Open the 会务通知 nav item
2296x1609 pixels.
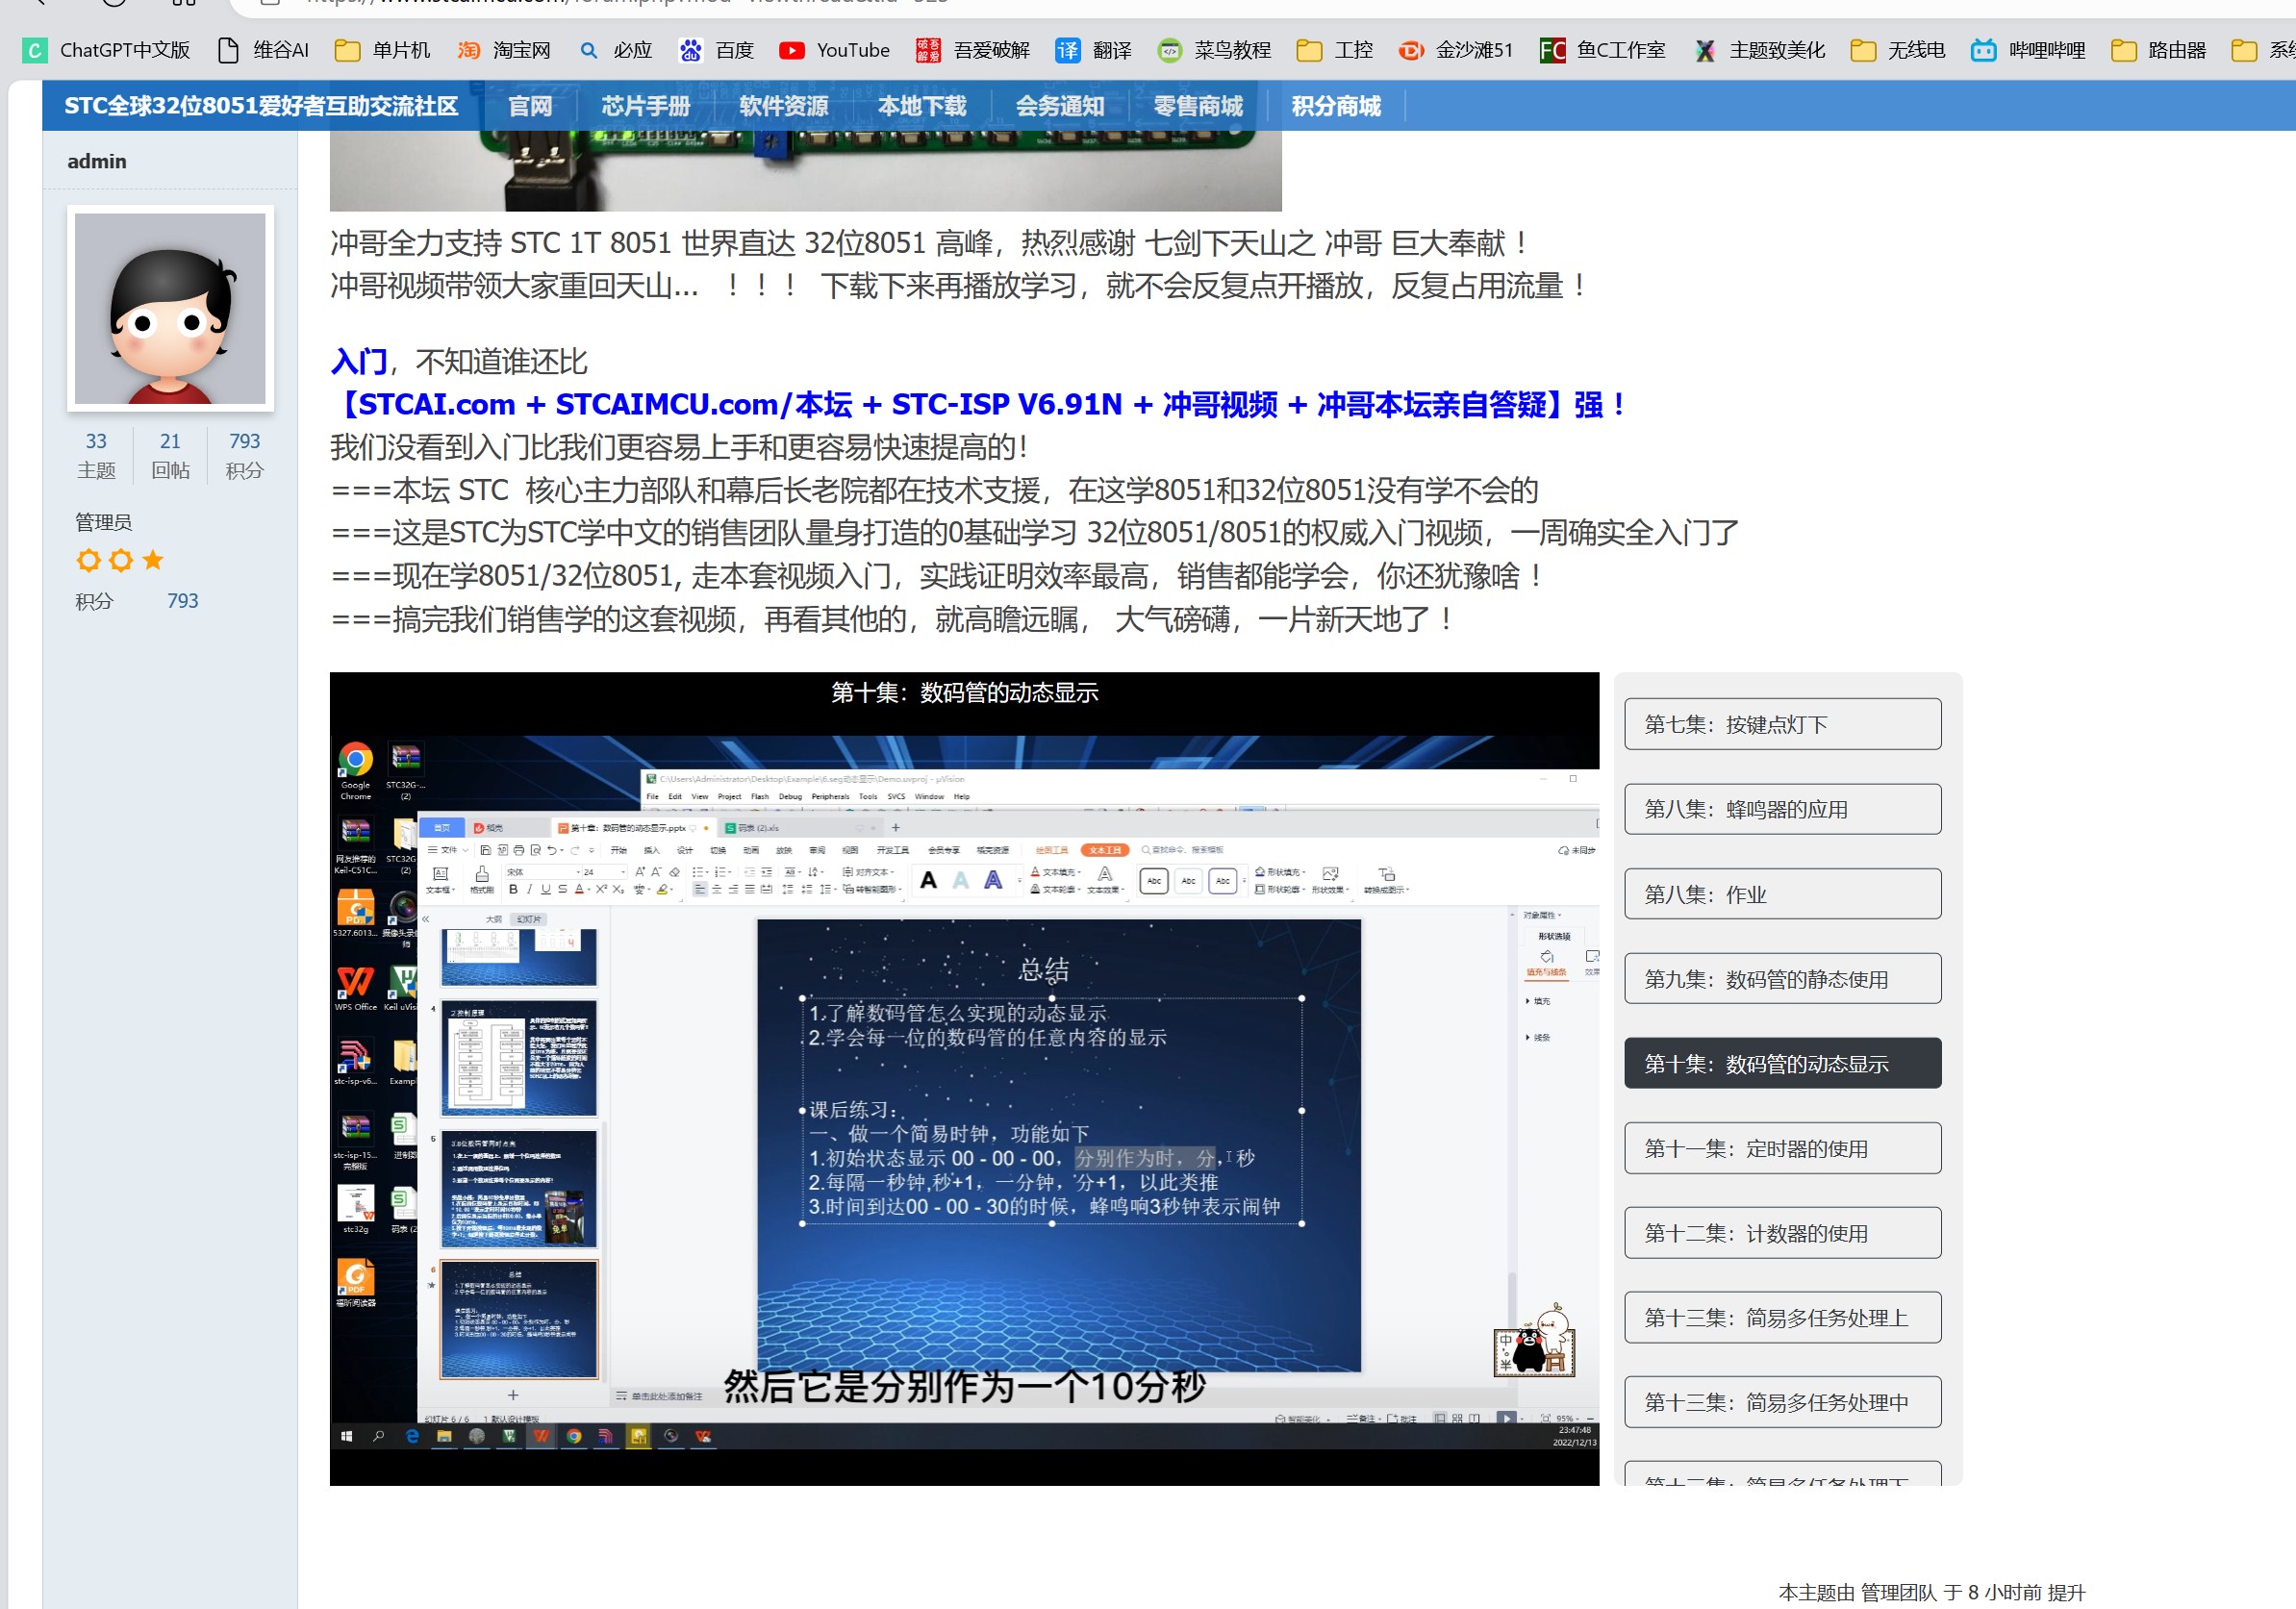click(x=1060, y=106)
